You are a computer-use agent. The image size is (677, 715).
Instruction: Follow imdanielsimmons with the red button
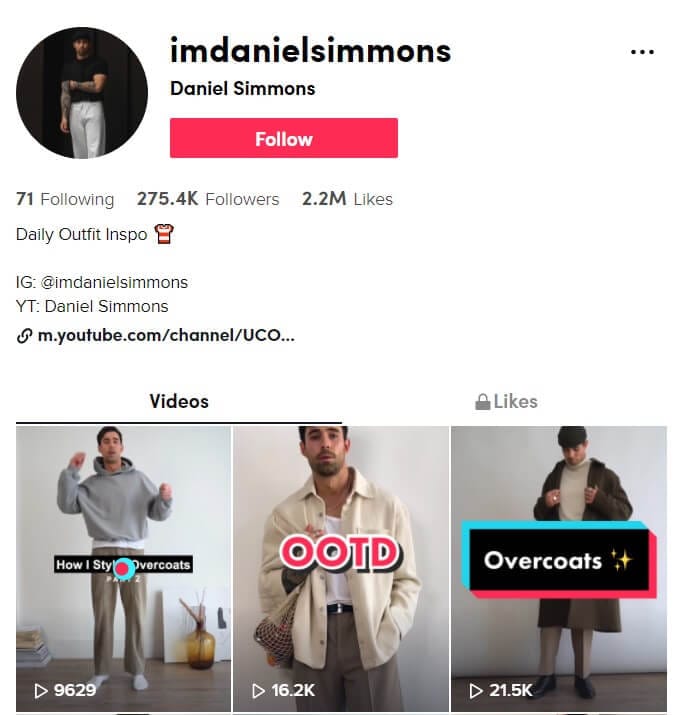click(284, 138)
